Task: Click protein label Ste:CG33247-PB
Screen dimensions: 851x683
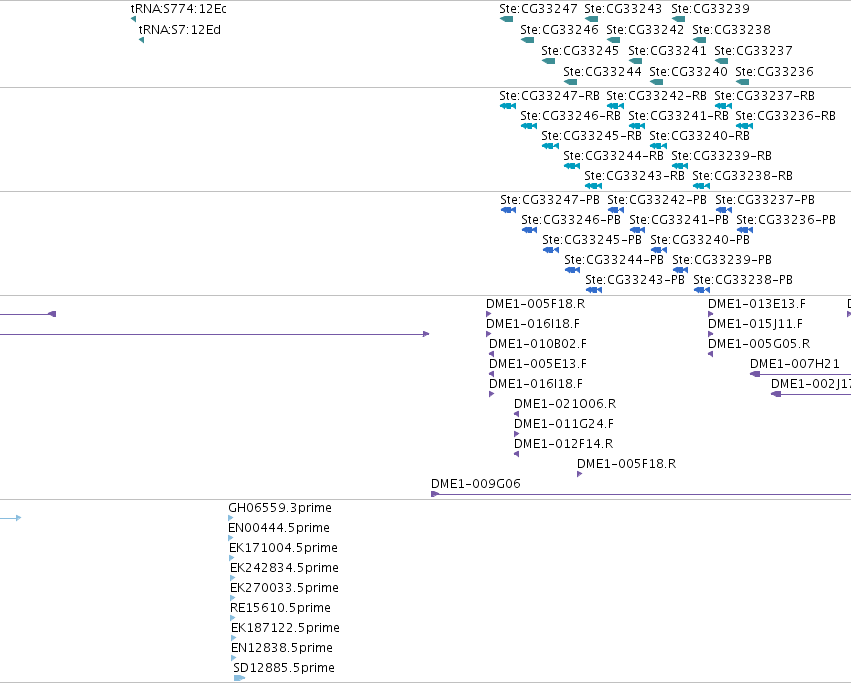Action: (550, 200)
